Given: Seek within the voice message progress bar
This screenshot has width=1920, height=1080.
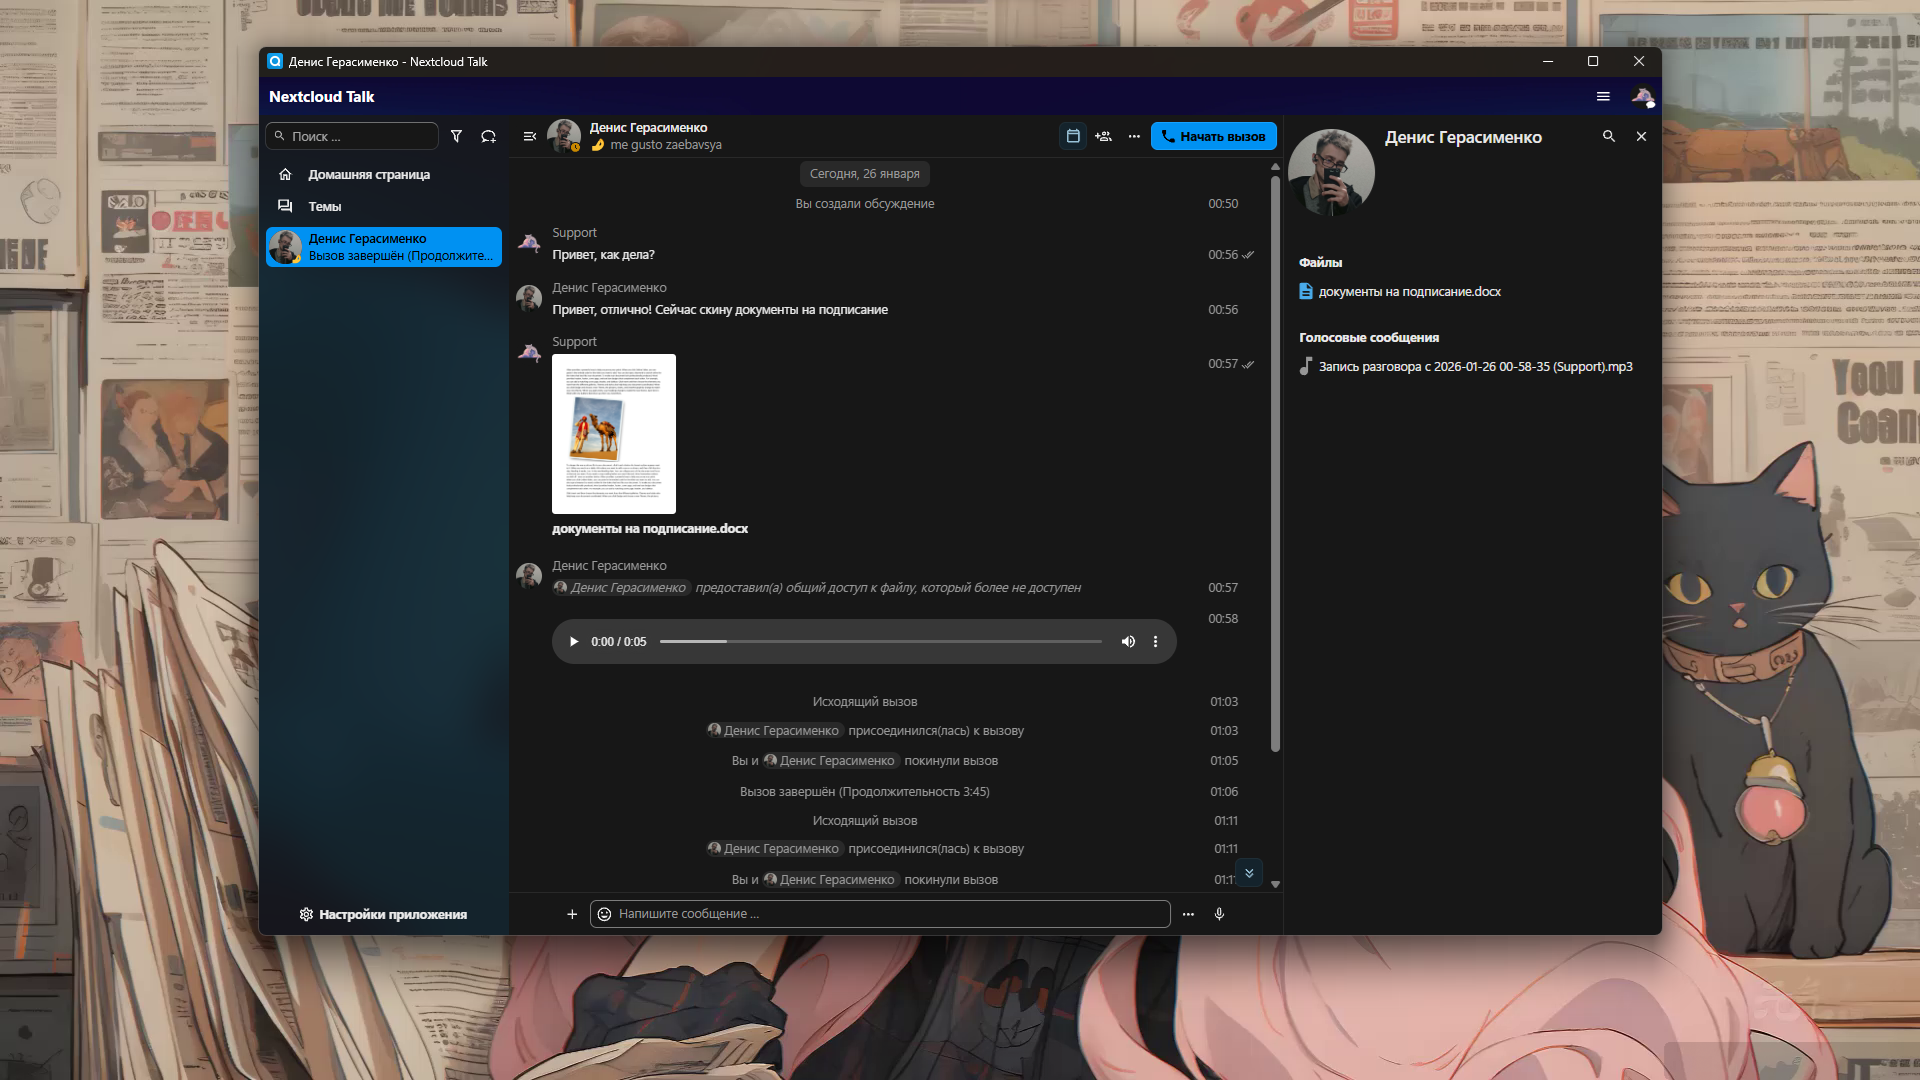Looking at the screenshot, I should tap(880, 641).
